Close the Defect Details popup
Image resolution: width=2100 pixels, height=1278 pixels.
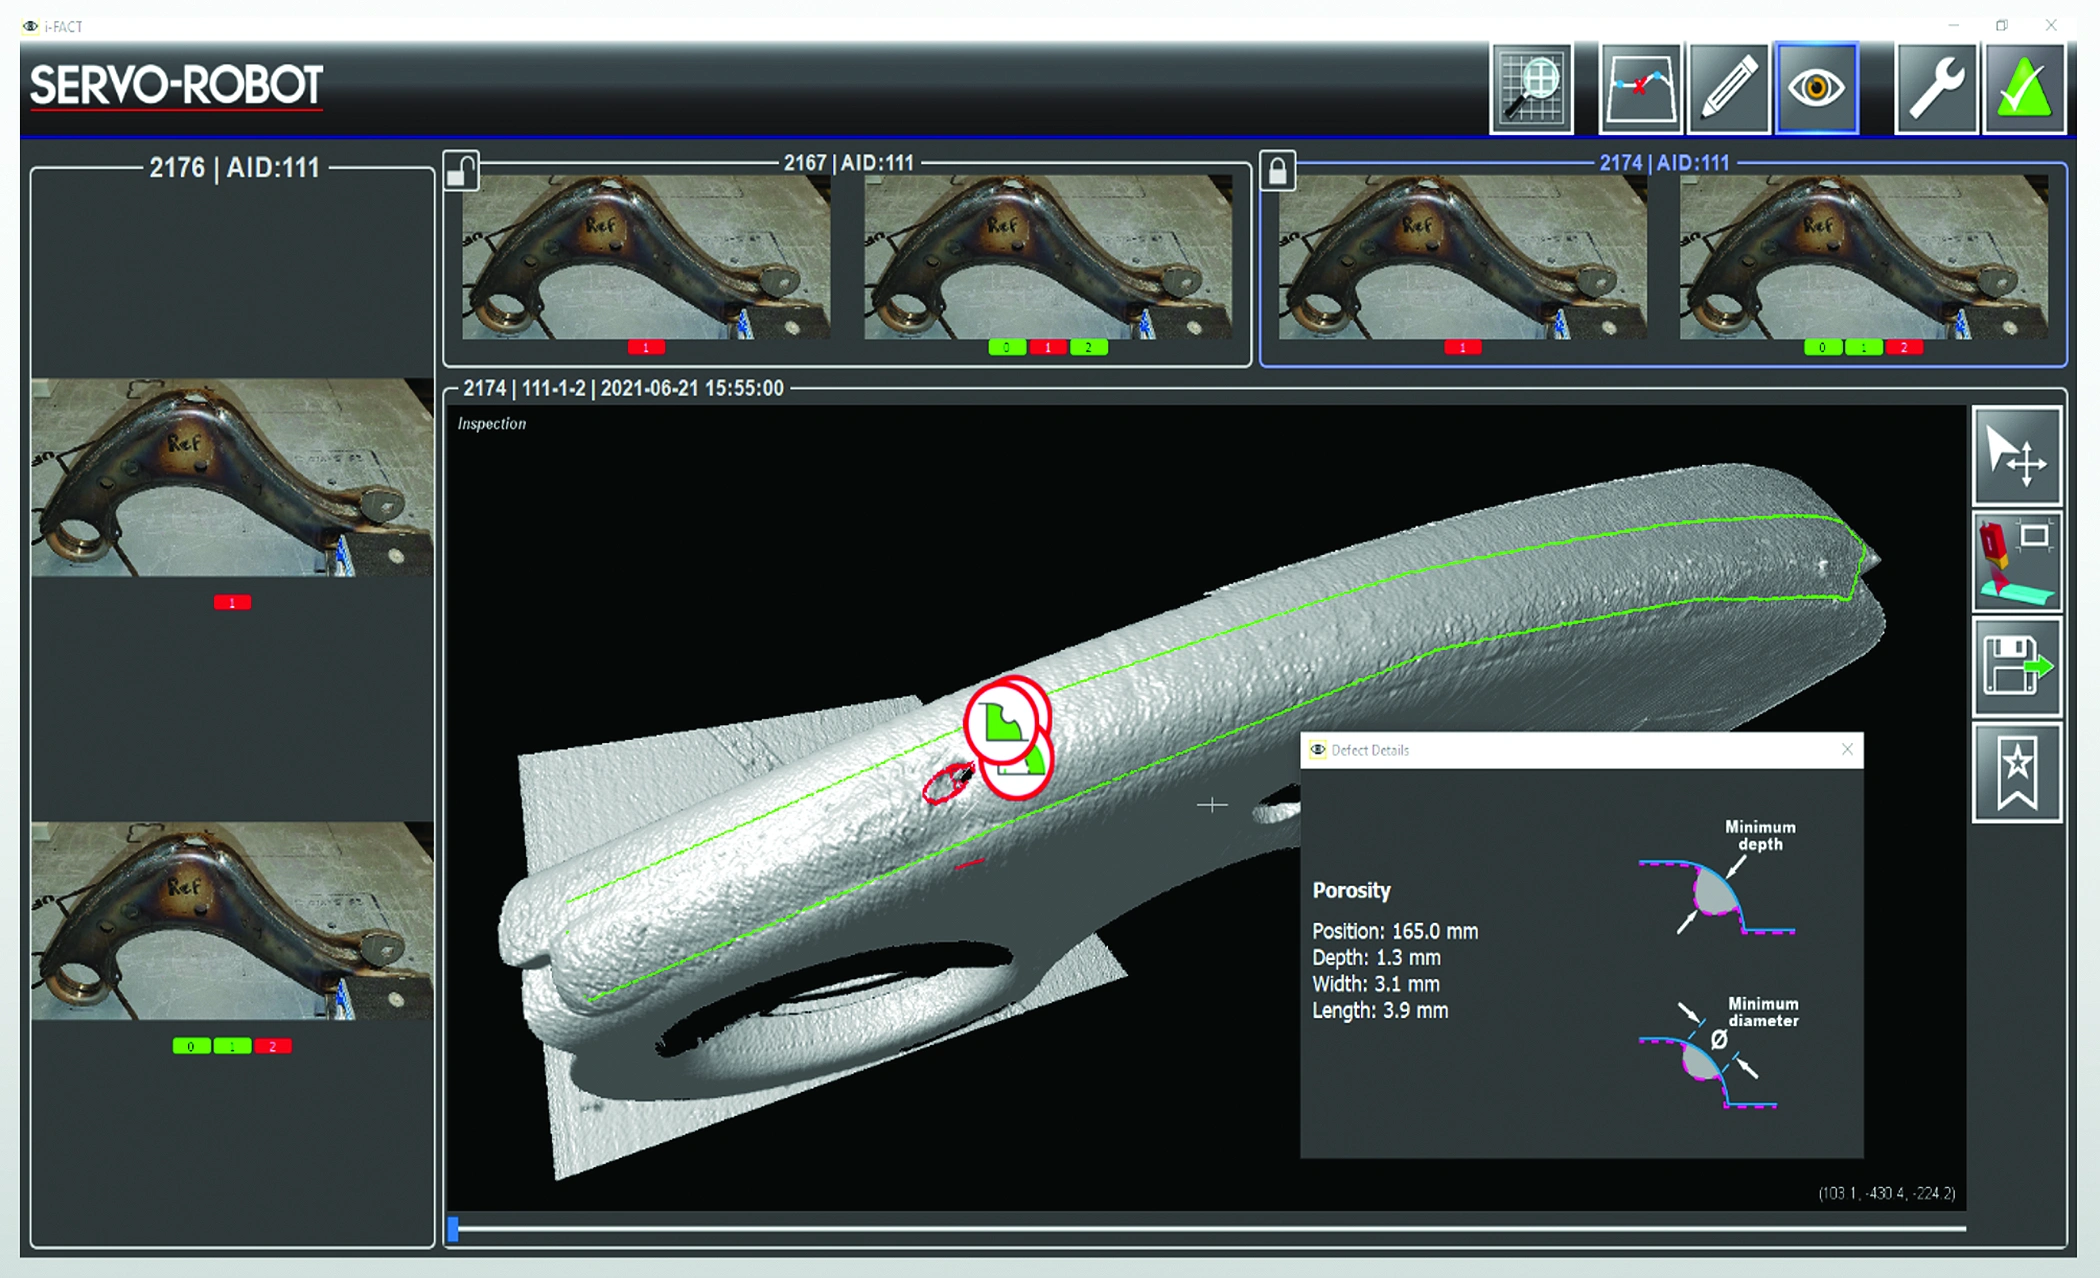pos(1847,749)
